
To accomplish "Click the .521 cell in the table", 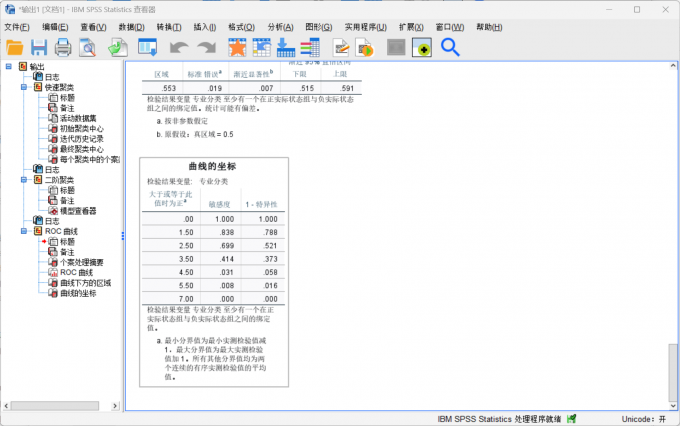I will pyautogui.click(x=270, y=246).
